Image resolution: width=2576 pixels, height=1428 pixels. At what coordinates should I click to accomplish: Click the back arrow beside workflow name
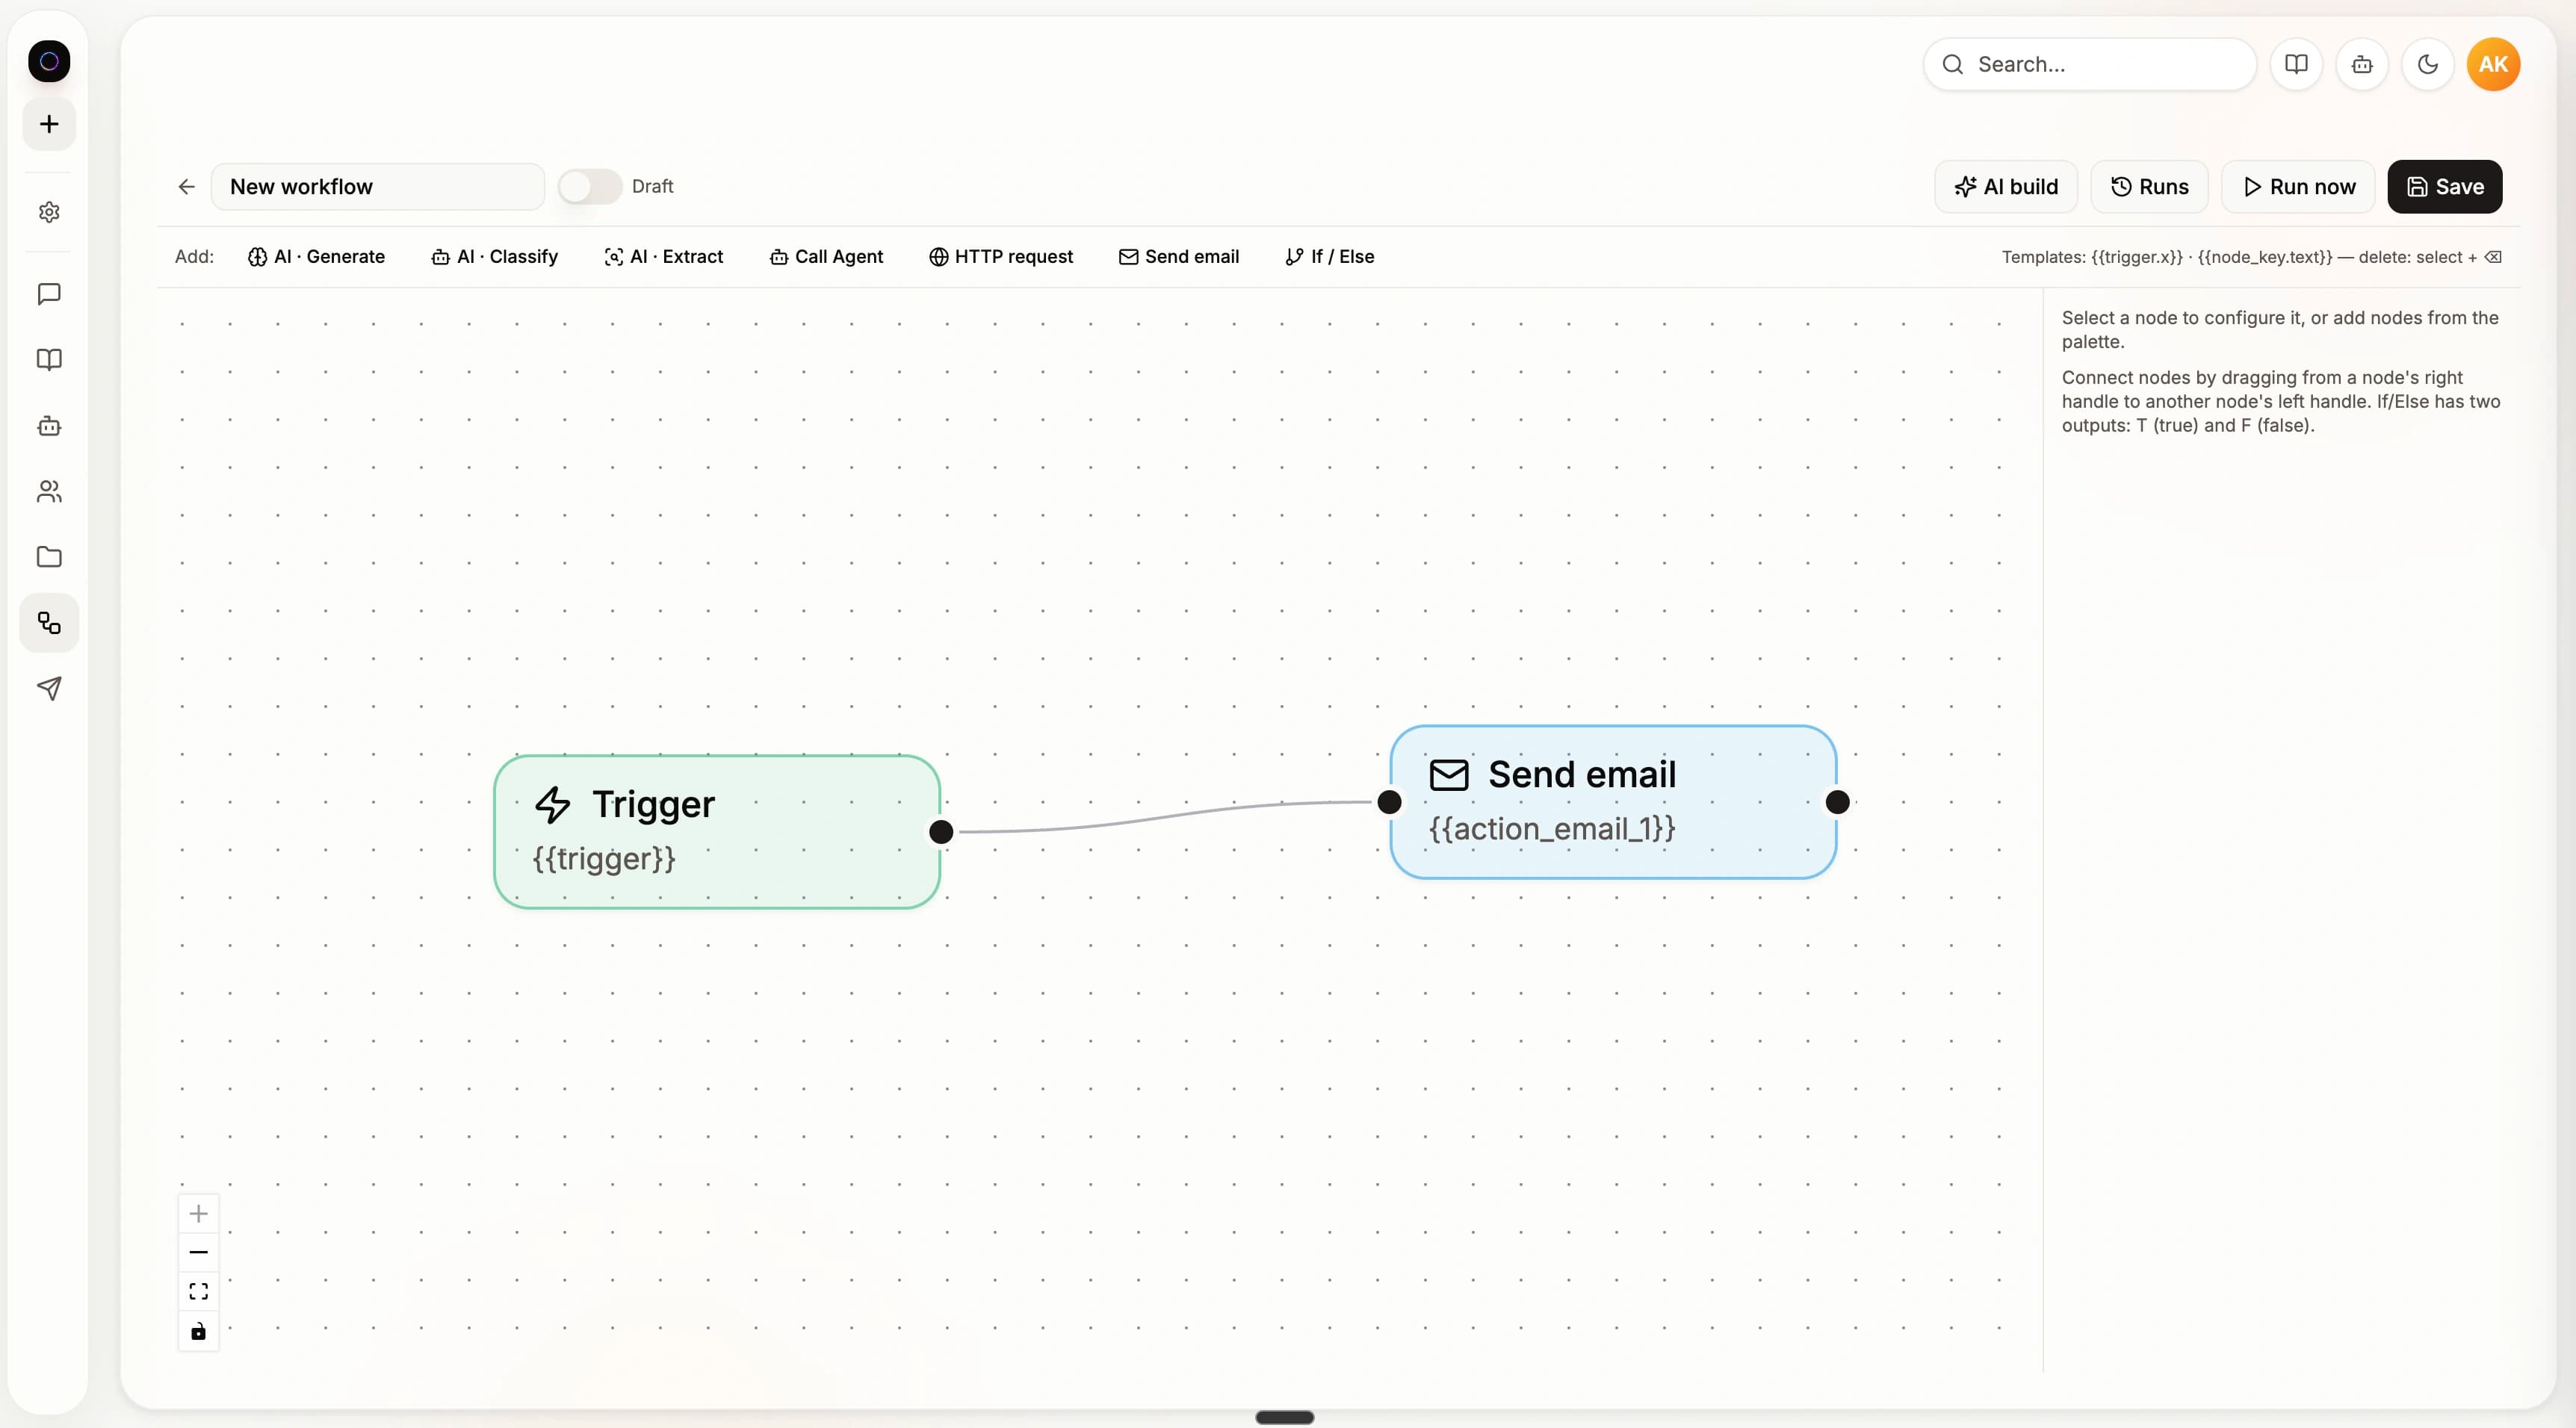[186, 187]
